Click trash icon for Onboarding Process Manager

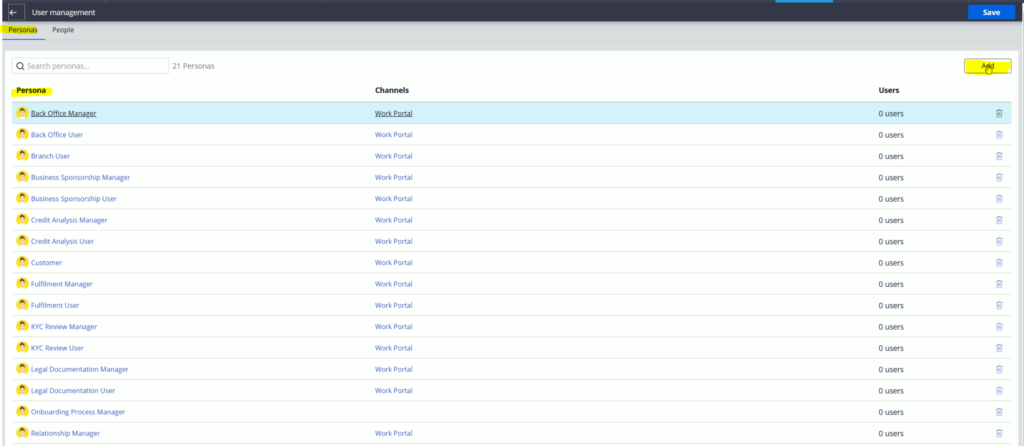coord(998,411)
